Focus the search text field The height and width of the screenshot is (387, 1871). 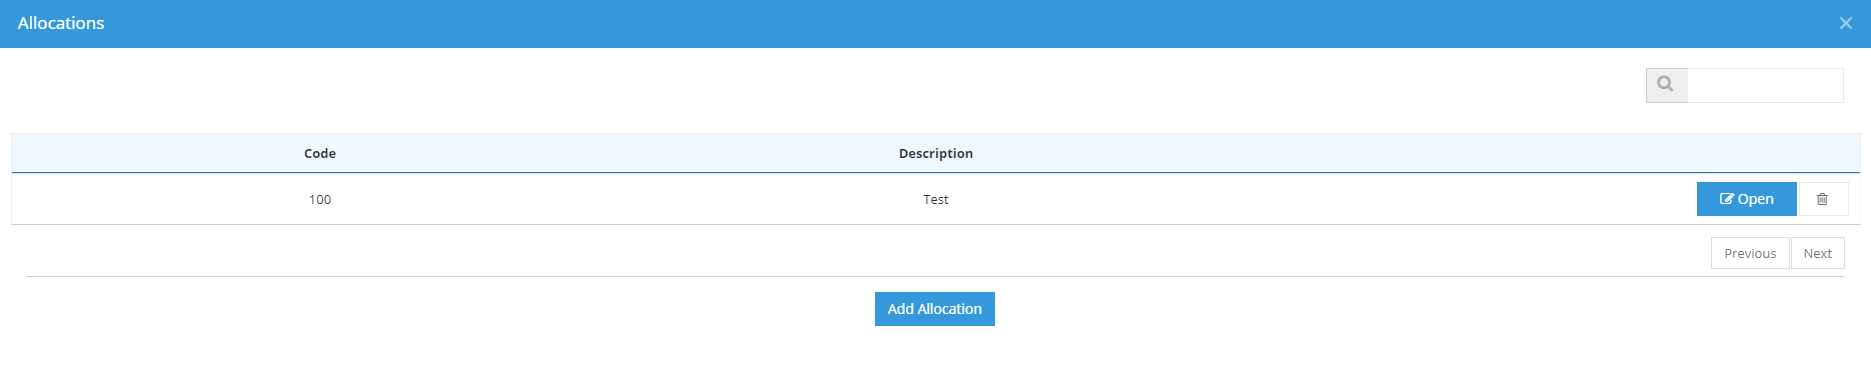[x=1765, y=85]
